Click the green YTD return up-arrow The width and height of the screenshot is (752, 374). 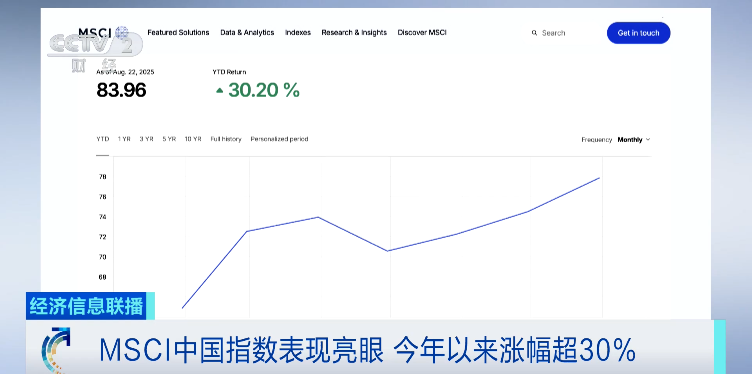[220, 90]
